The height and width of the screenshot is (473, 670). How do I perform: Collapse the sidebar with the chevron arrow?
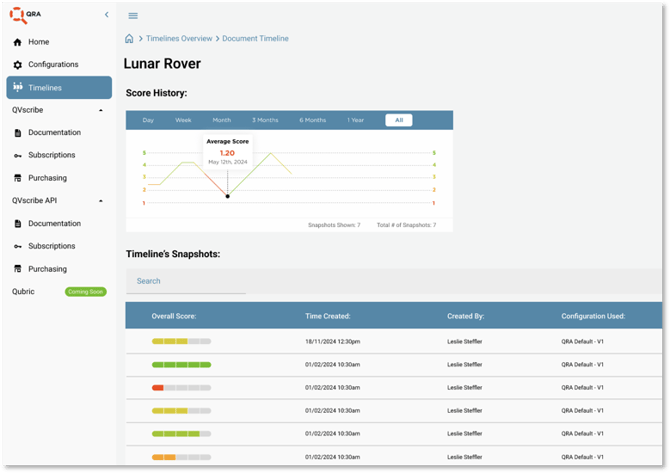pos(107,15)
